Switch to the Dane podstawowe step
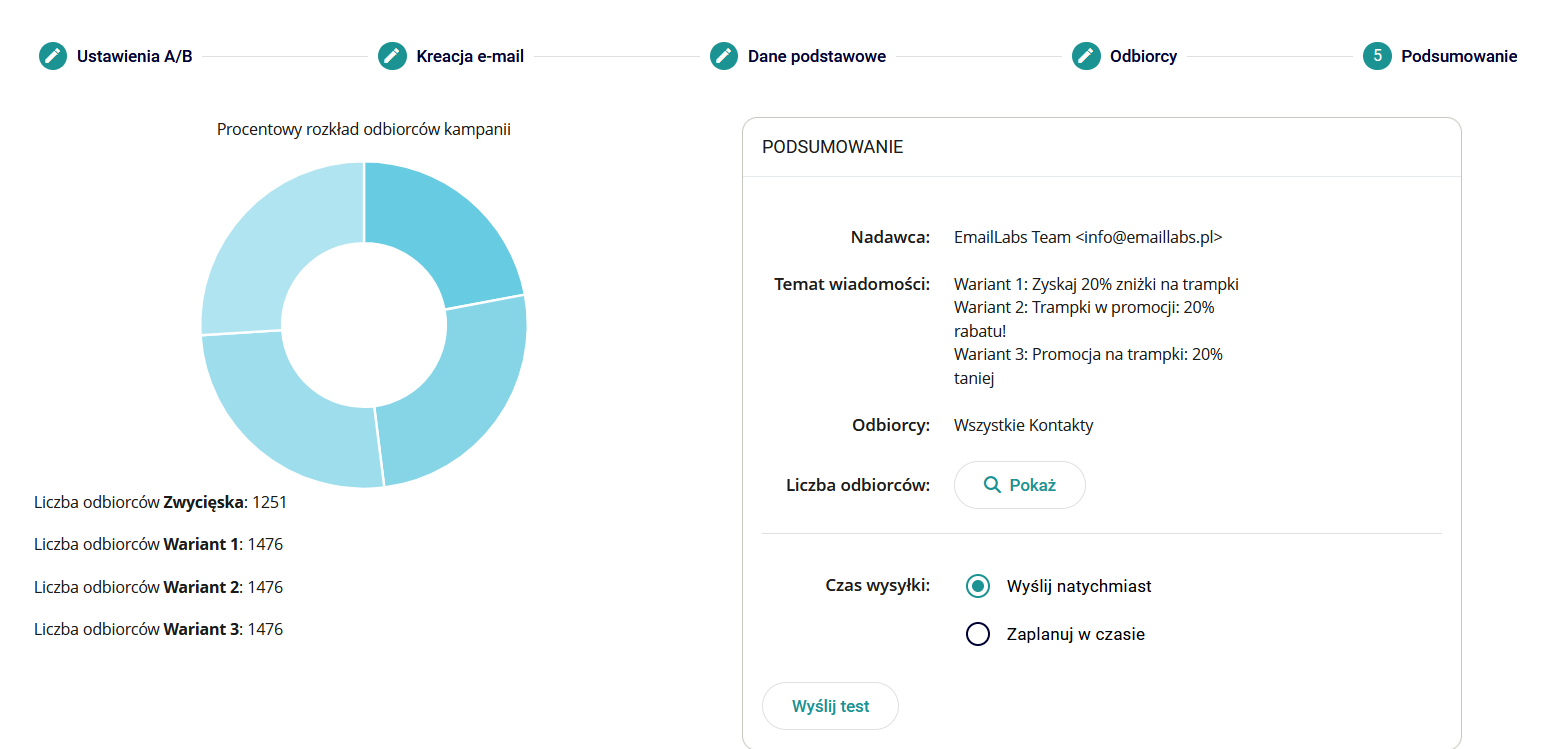The height and width of the screenshot is (749, 1562). (816, 56)
